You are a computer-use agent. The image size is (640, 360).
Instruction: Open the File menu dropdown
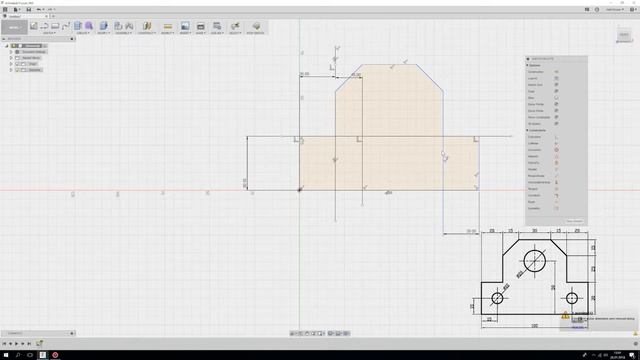coord(16,9)
